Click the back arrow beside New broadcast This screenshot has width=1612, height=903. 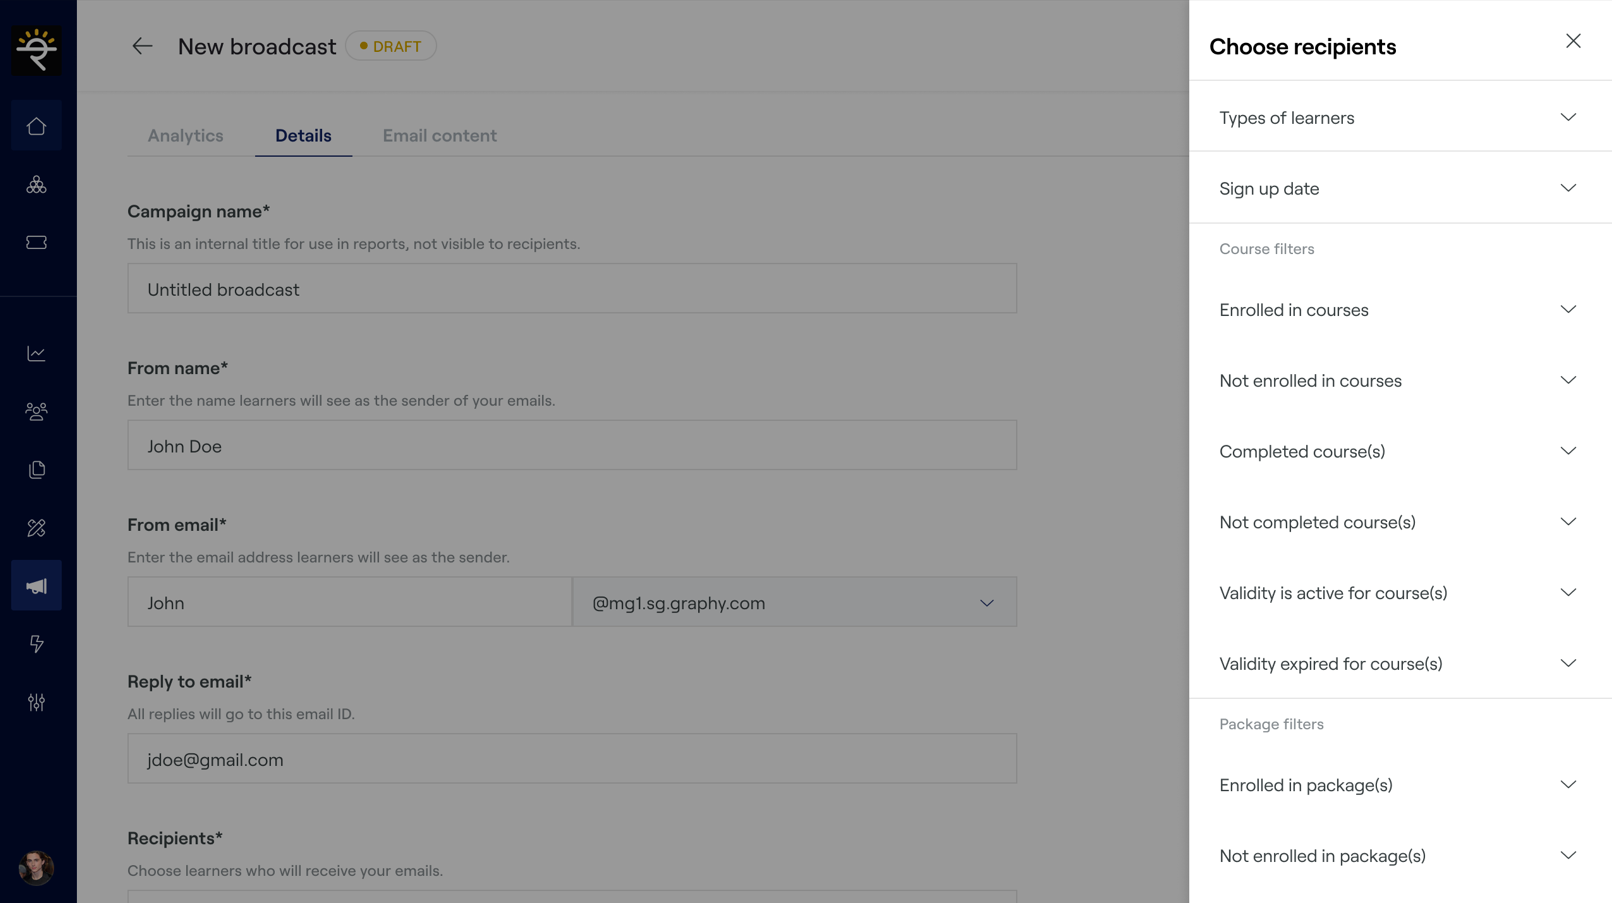(x=142, y=46)
